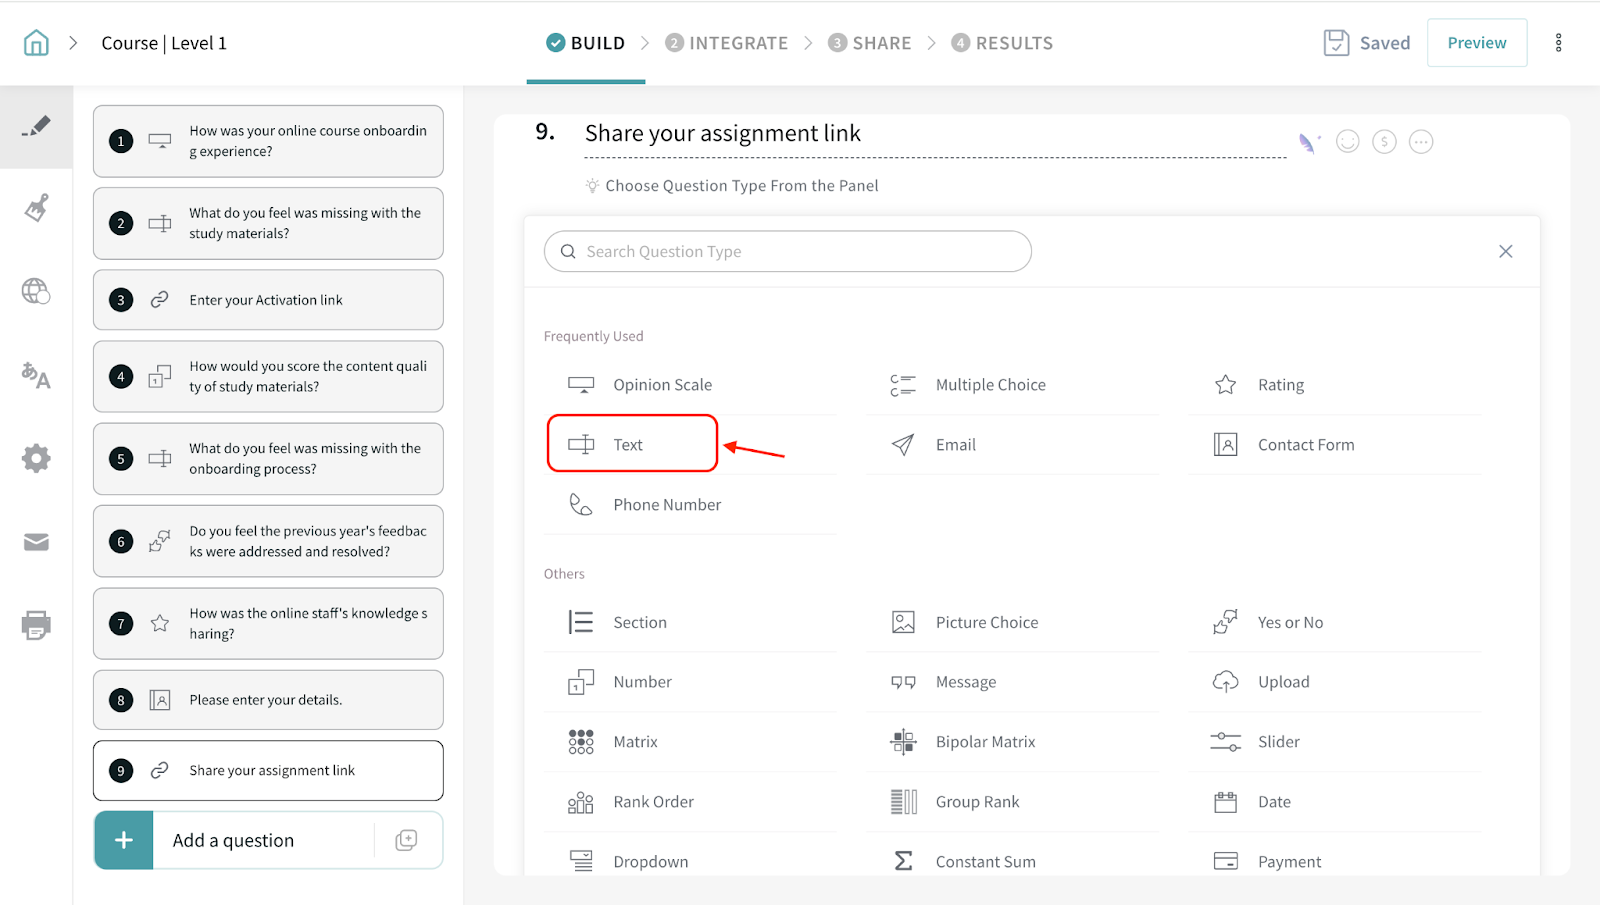Click the emoji smiley icon

pyautogui.click(x=1348, y=142)
